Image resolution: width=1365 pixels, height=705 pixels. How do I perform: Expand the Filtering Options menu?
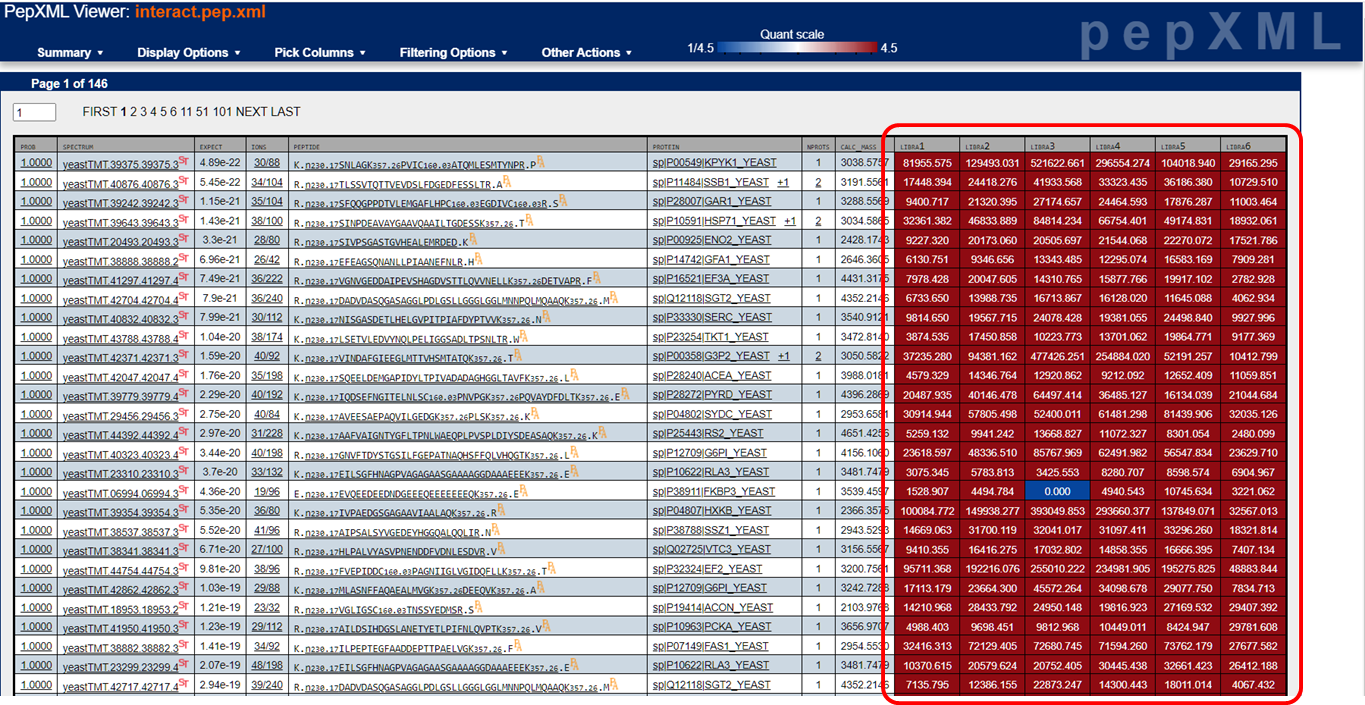coord(453,53)
